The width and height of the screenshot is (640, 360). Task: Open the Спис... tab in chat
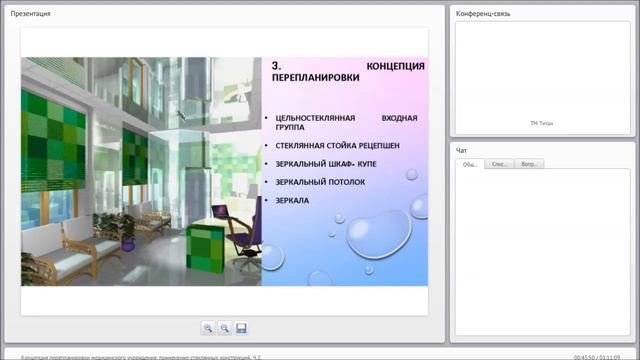click(x=499, y=164)
